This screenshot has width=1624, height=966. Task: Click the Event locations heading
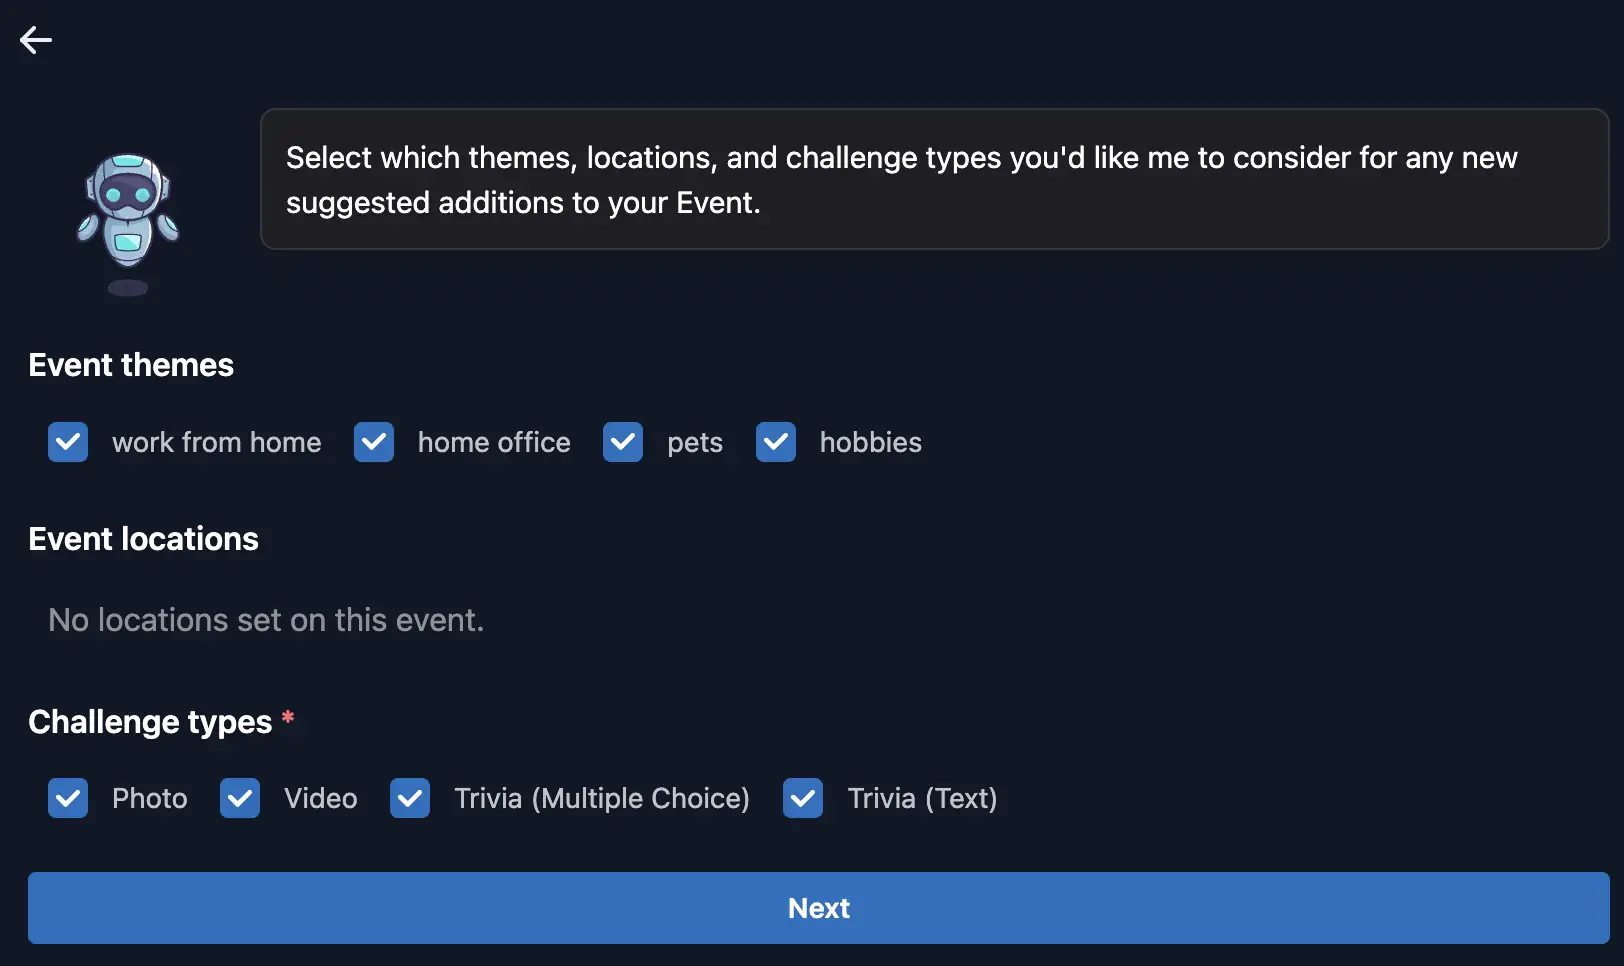click(x=143, y=539)
